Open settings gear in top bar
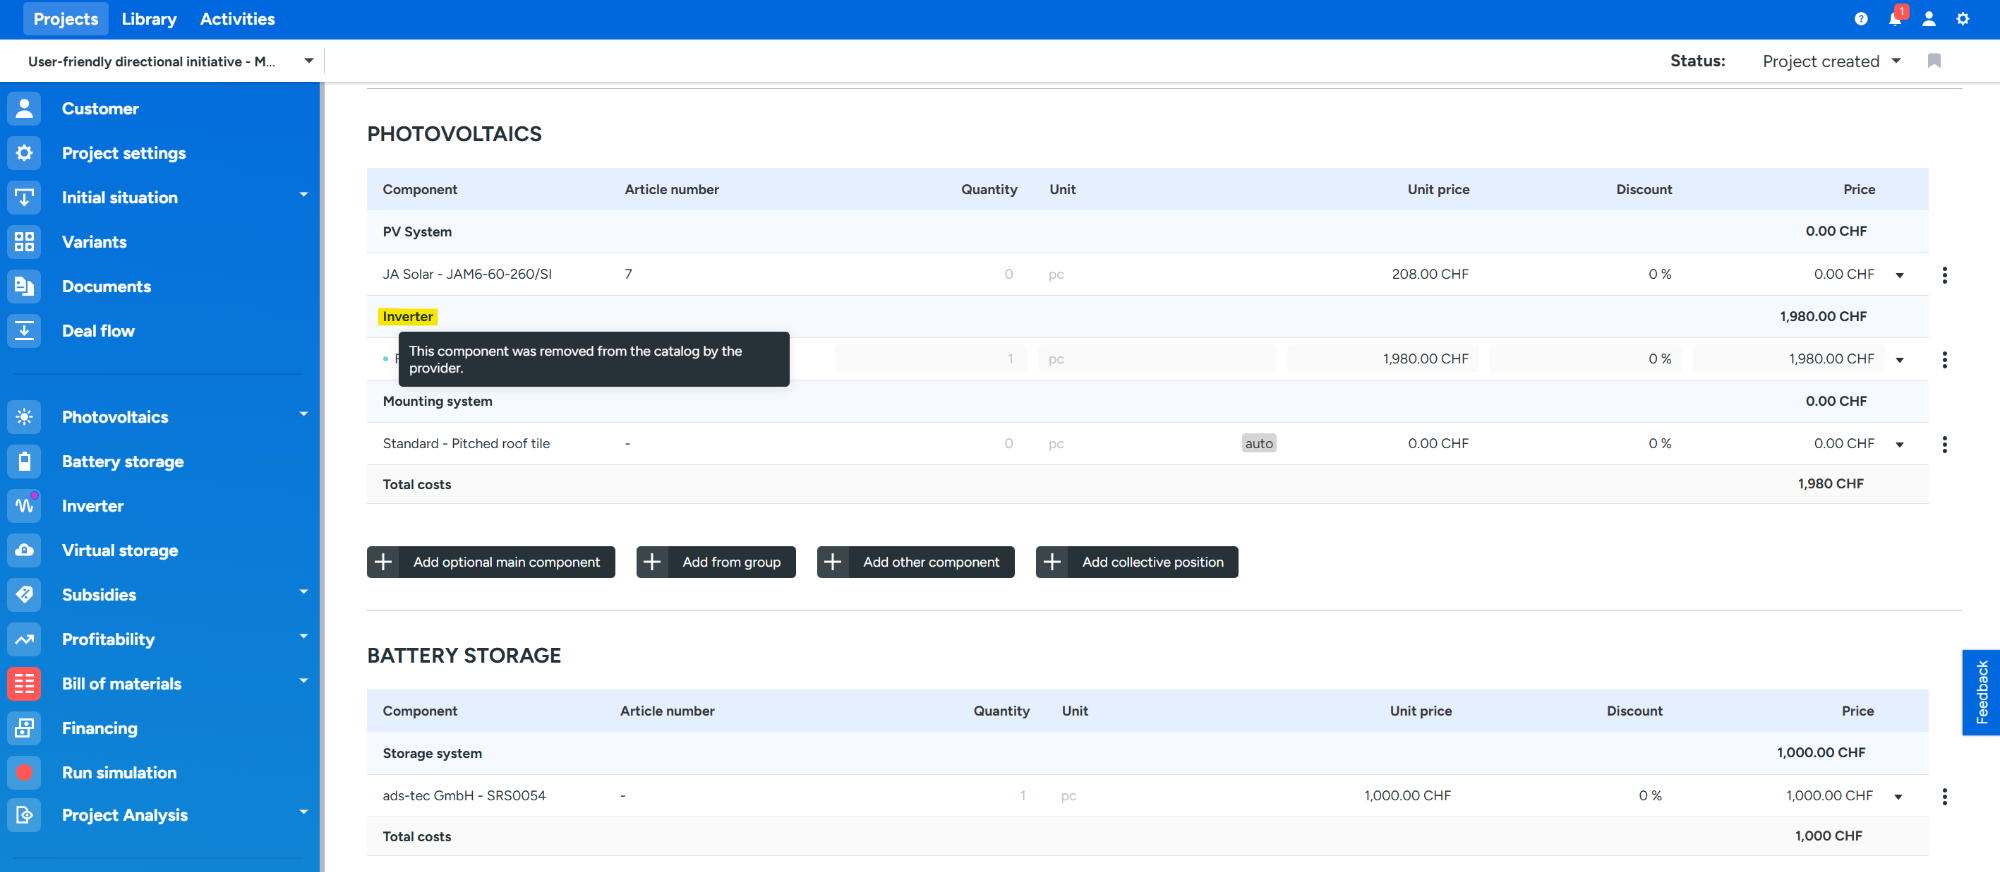 click(x=1963, y=19)
